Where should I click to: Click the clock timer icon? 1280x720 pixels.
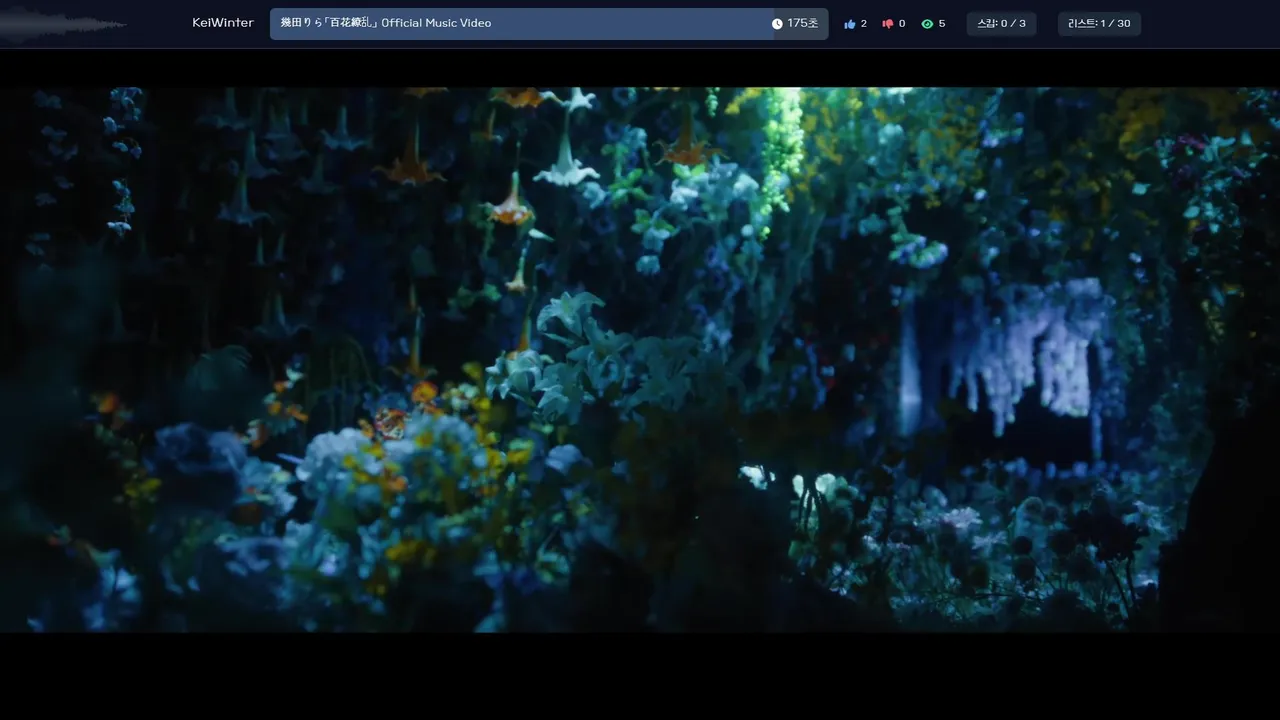pyautogui.click(x=777, y=24)
